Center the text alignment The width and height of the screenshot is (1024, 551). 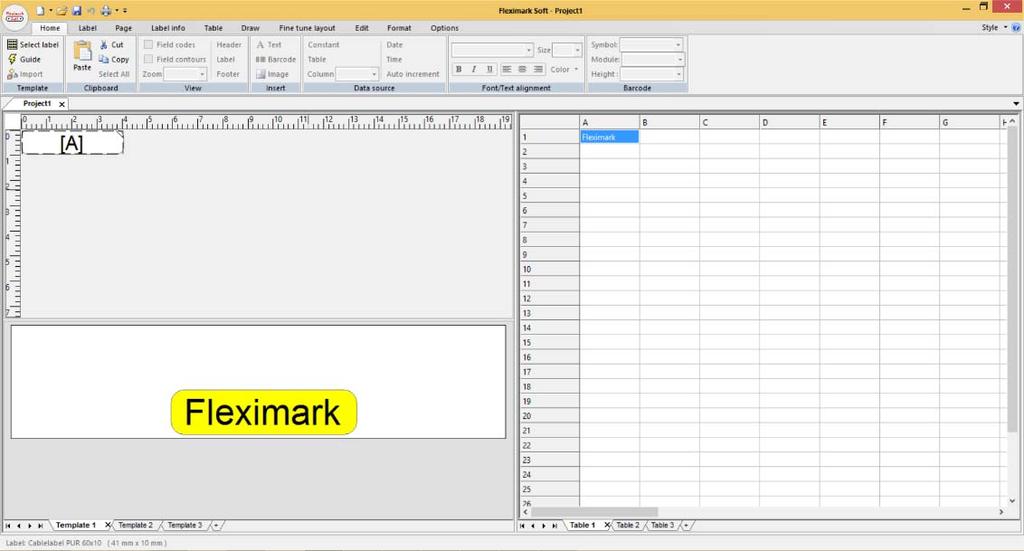[522, 69]
